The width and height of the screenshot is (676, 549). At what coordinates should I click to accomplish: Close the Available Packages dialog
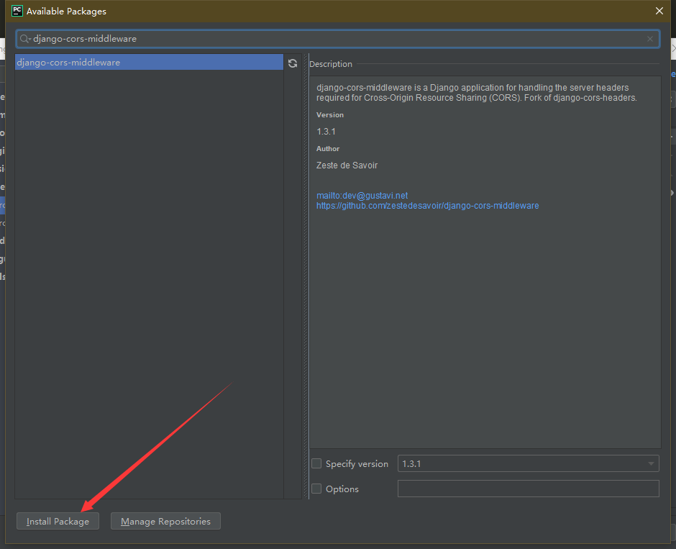(659, 11)
